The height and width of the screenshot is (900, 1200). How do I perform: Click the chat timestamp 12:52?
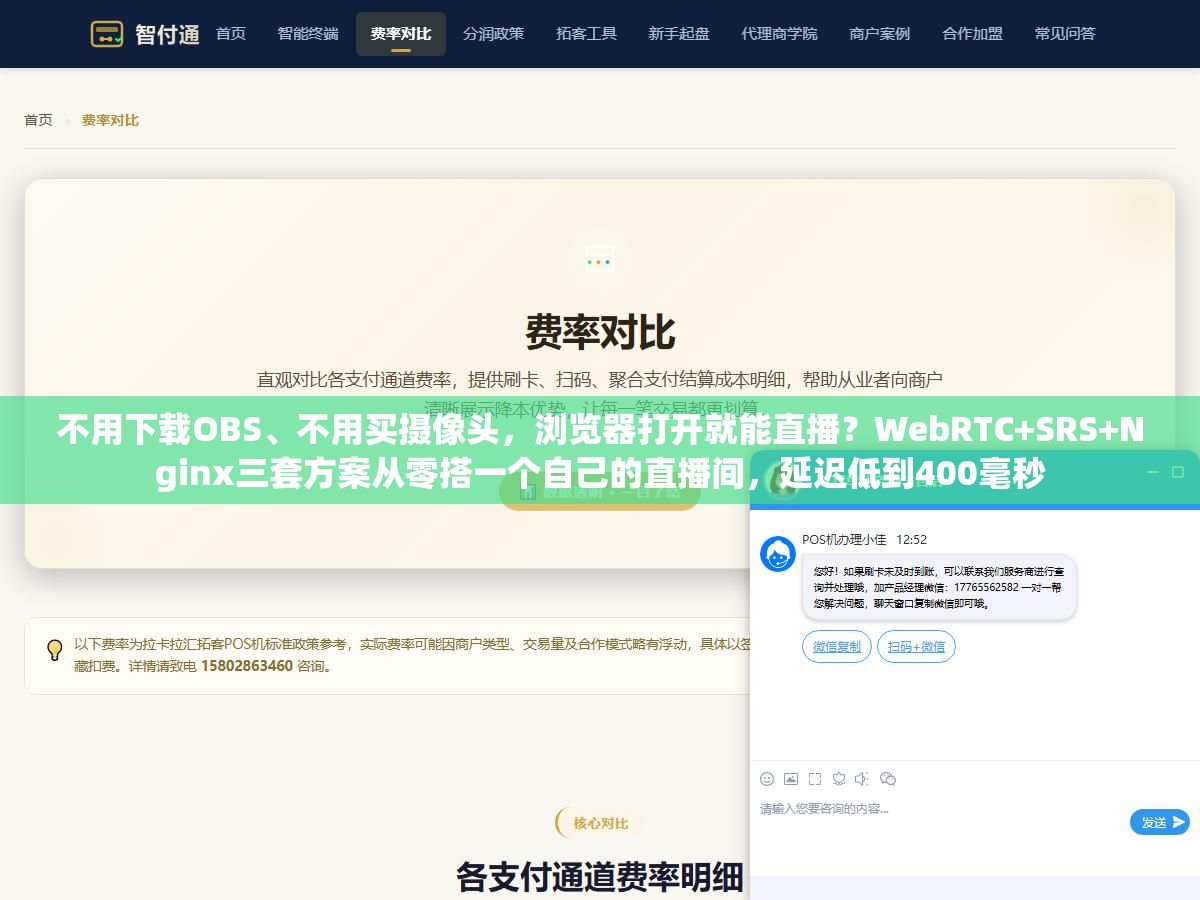[911, 539]
